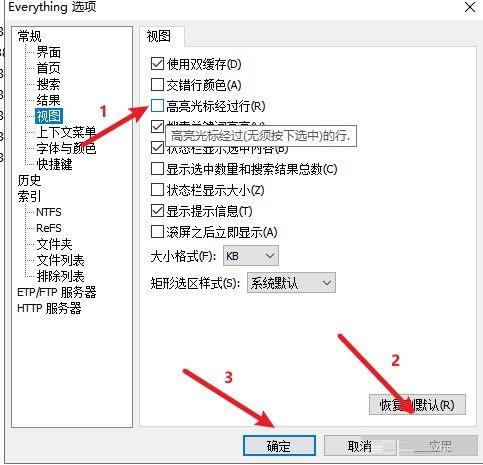Confirm with the 确定 button

(279, 446)
